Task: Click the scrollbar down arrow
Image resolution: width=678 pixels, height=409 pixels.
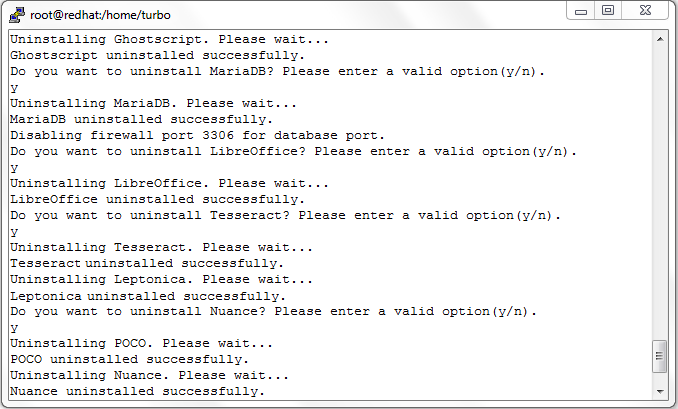Action: pos(660,391)
